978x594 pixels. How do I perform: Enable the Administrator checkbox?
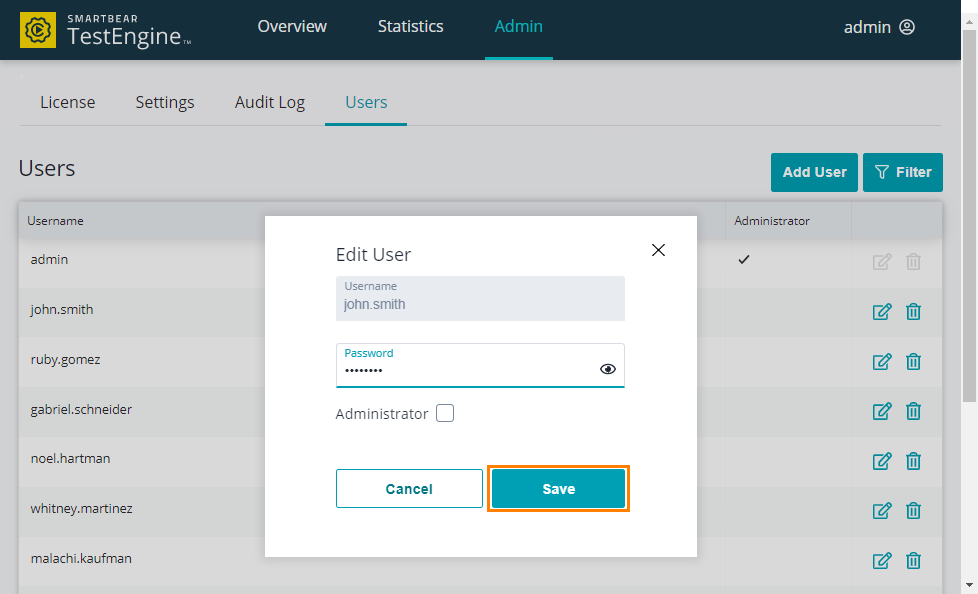pyautogui.click(x=445, y=413)
